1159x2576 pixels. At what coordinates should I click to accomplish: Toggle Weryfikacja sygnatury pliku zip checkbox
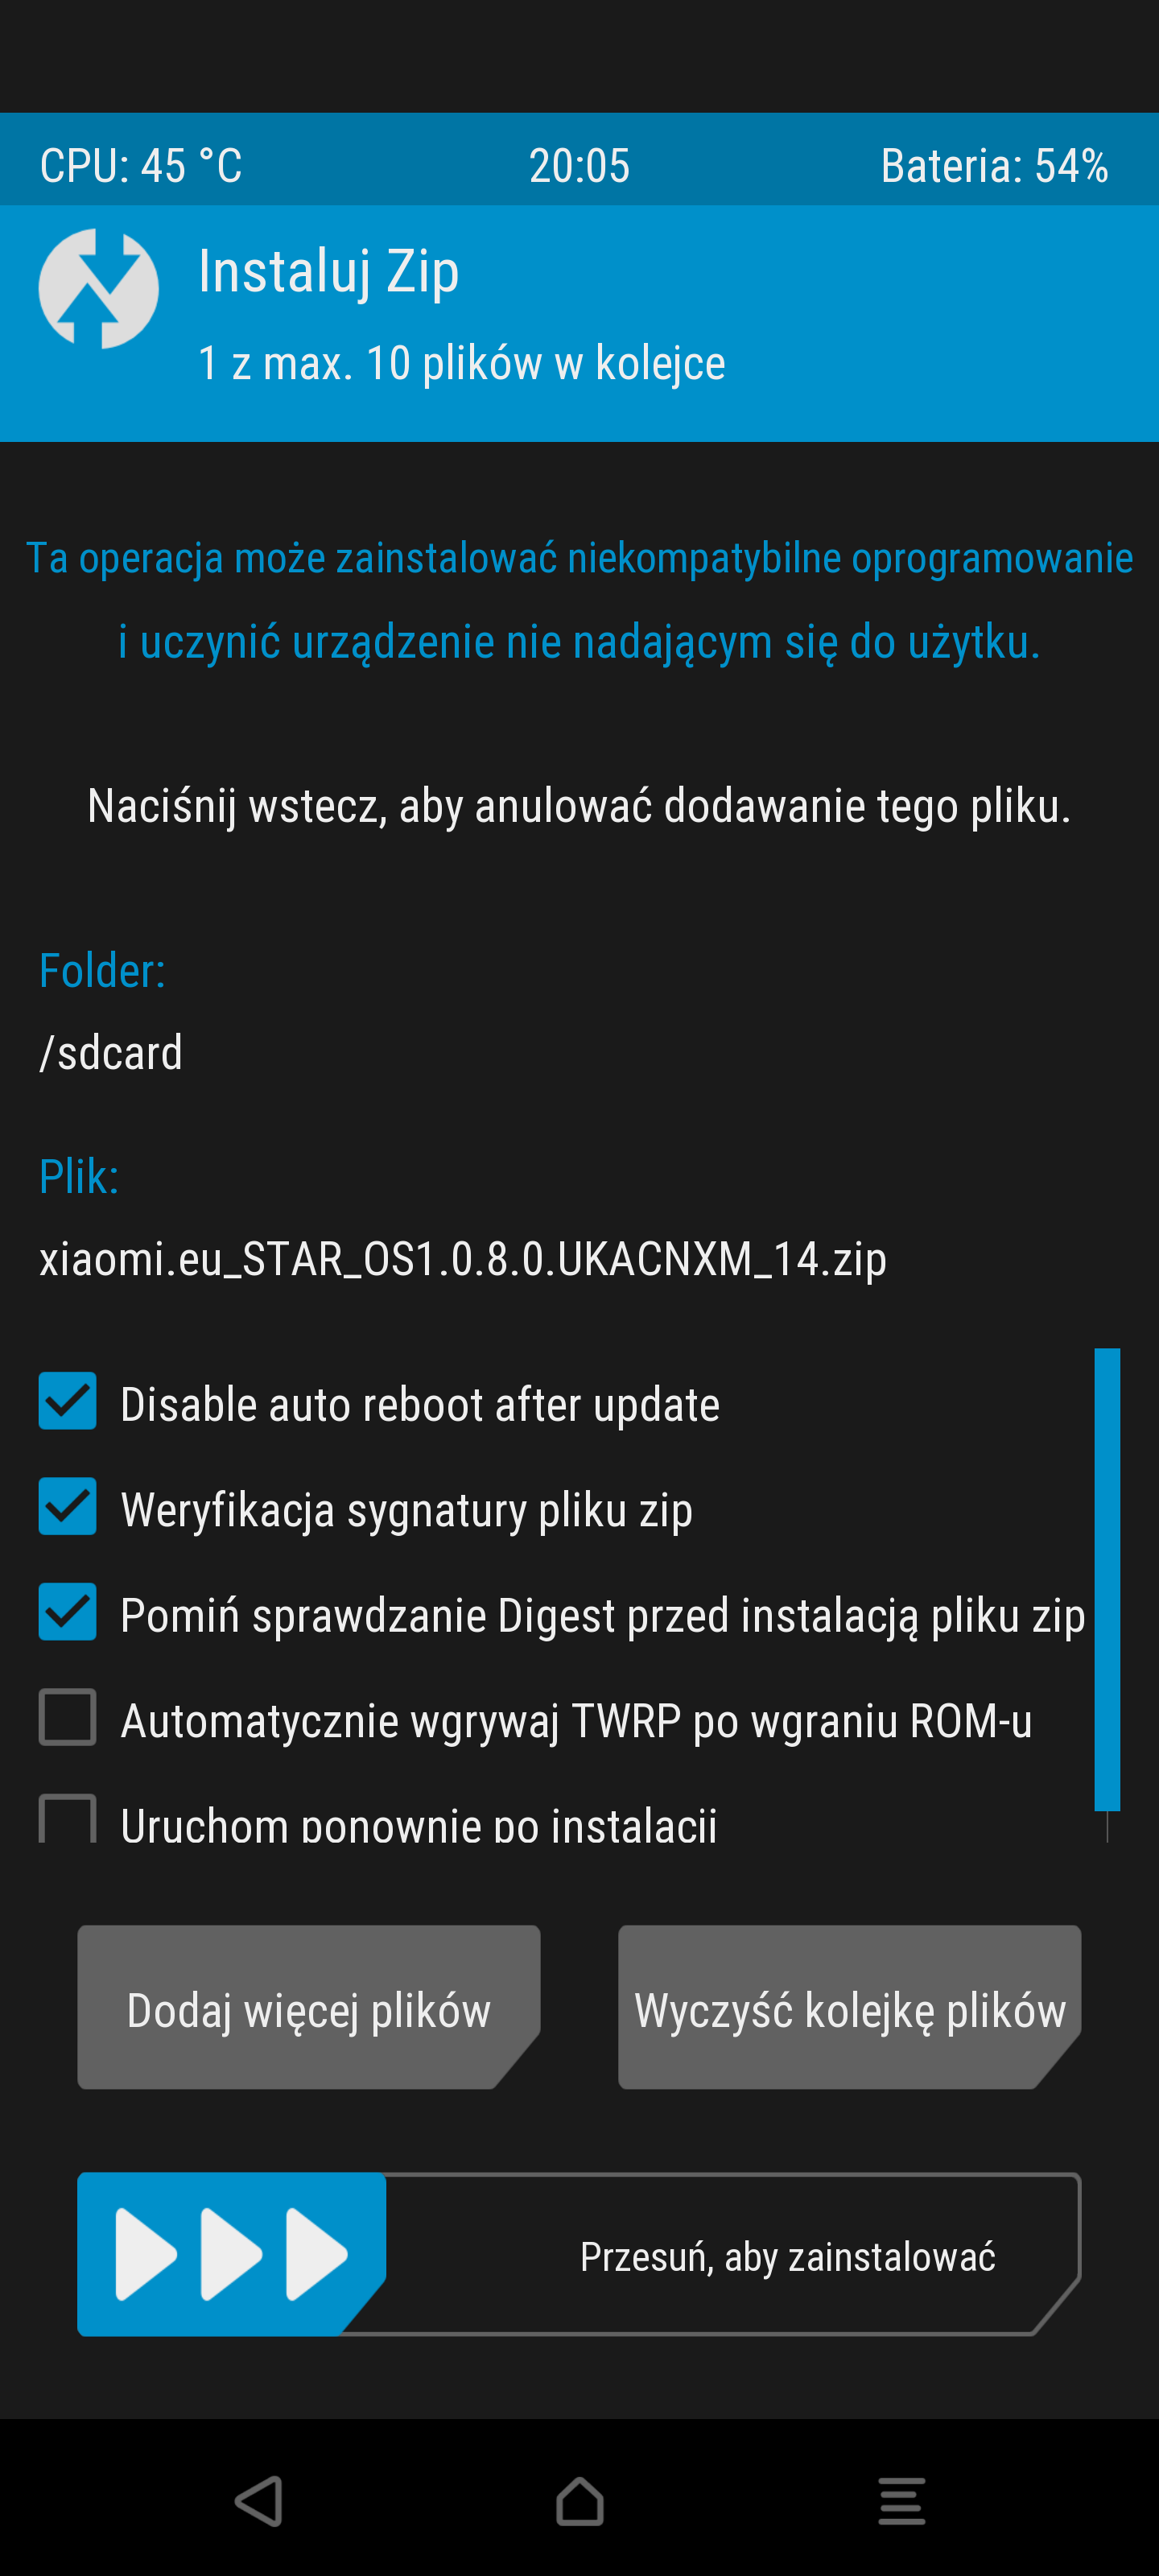coord(67,1506)
